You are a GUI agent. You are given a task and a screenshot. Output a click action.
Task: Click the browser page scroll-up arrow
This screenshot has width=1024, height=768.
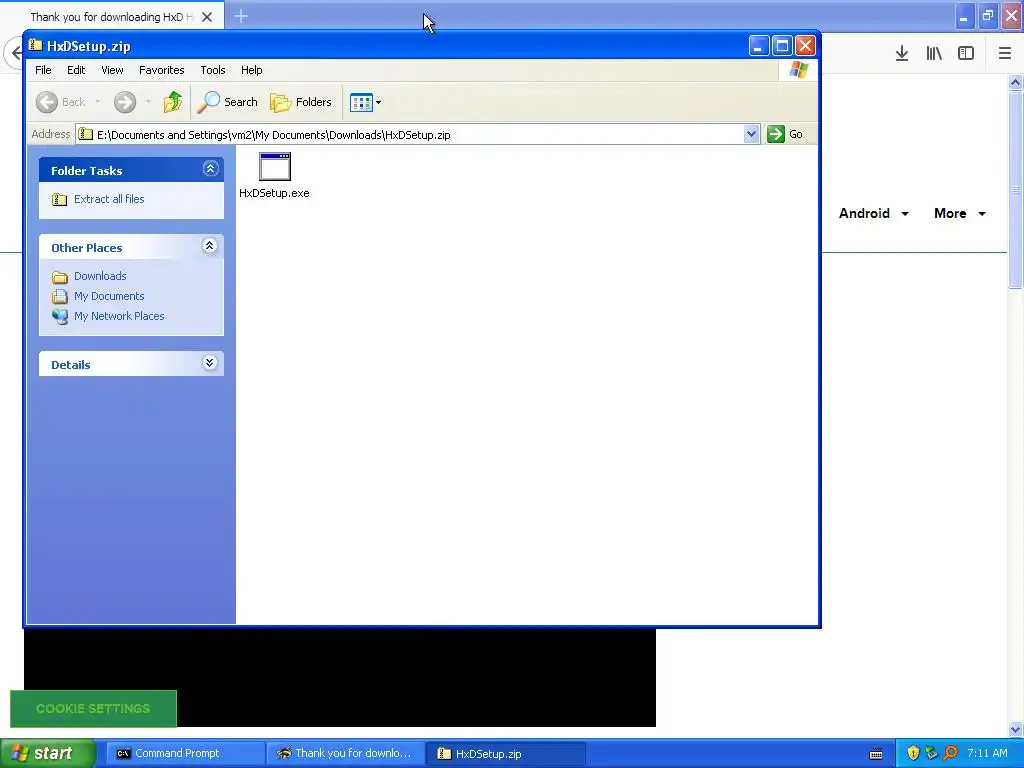click(1016, 82)
